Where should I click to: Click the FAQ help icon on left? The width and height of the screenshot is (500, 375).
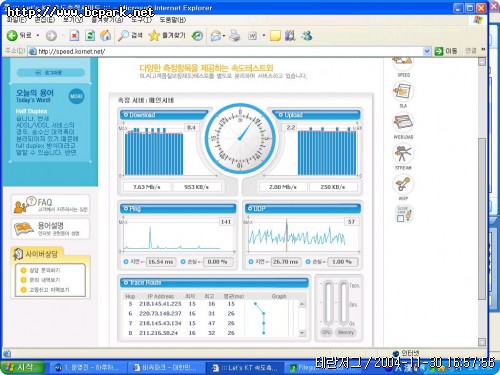[24, 204]
